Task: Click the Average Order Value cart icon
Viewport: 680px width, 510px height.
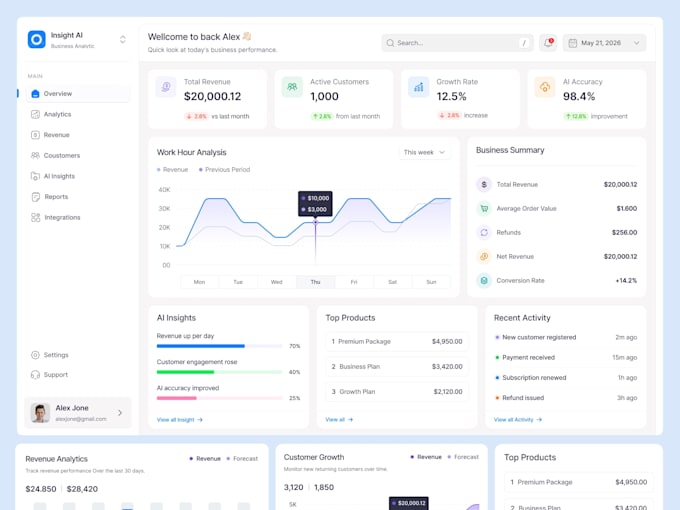Action: [x=484, y=209]
